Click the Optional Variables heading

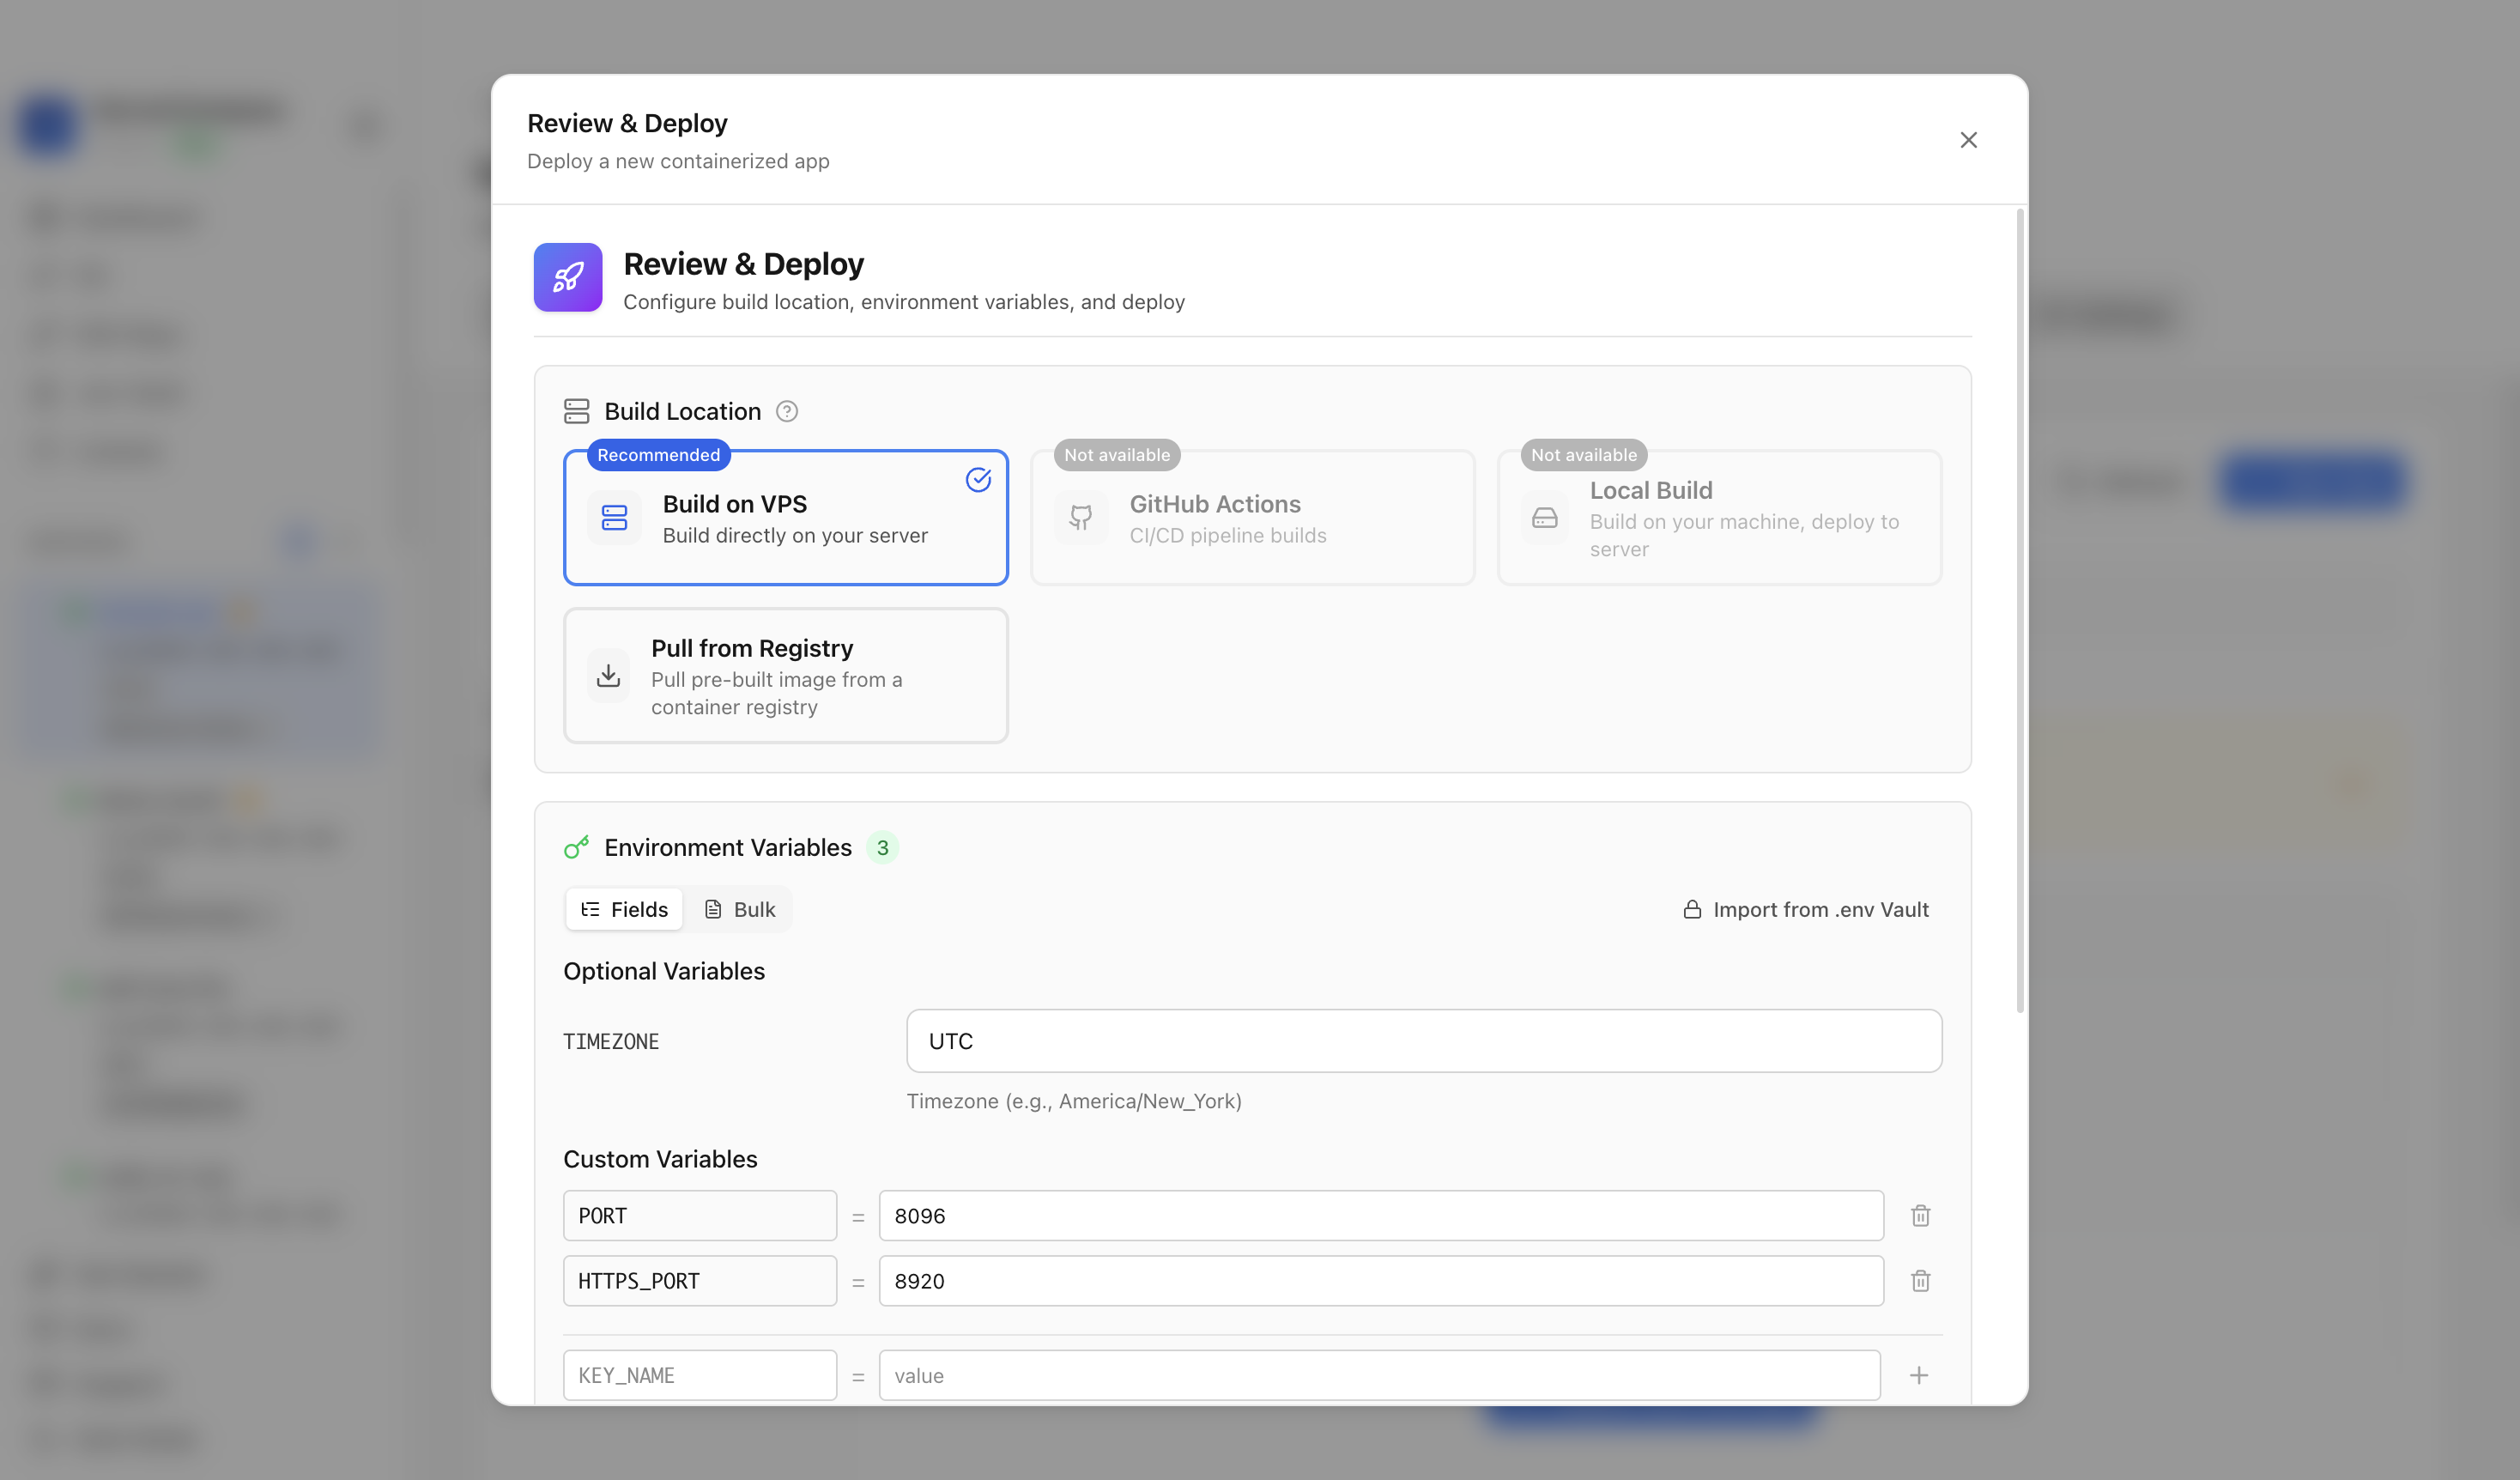[664, 971]
